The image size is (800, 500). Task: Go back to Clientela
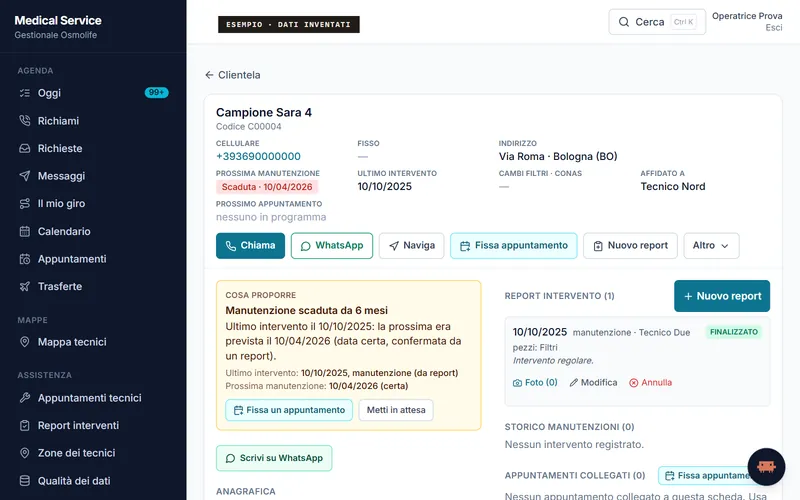point(233,75)
